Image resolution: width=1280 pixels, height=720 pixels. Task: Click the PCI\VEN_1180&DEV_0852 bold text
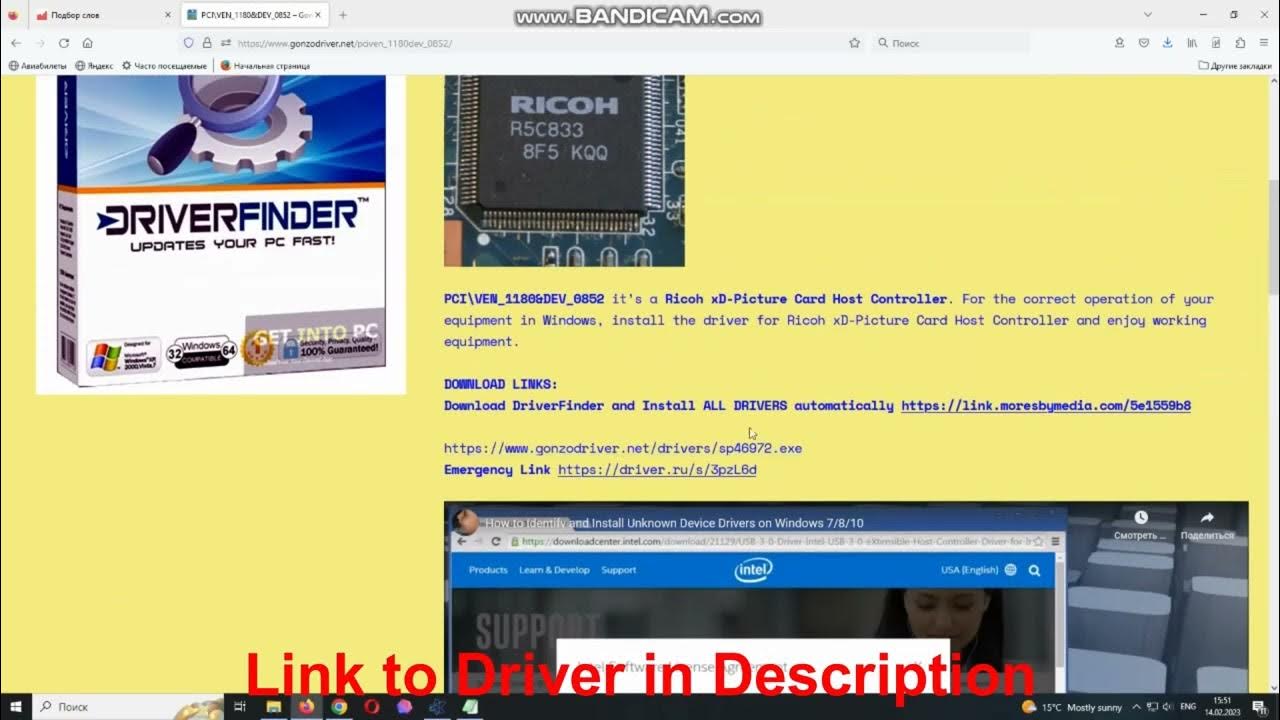click(524, 299)
